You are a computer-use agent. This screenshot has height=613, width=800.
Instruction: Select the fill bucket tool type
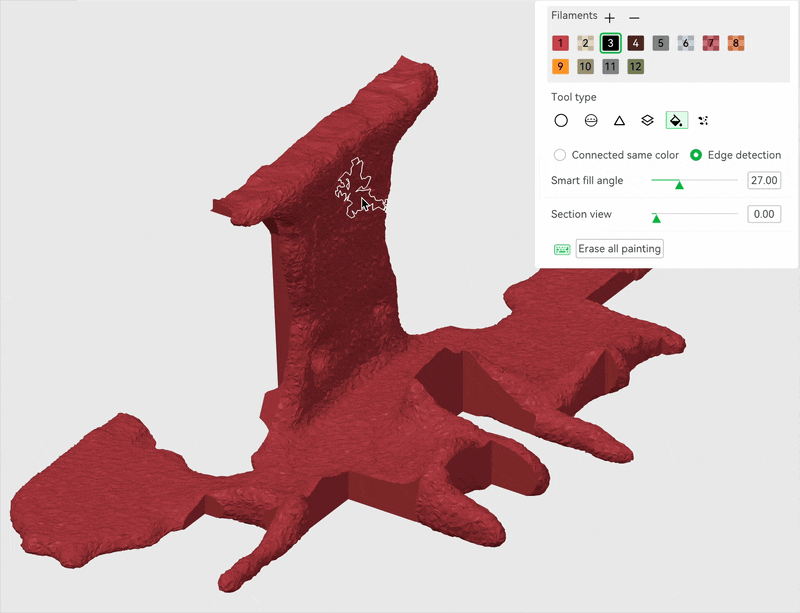tap(676, 121)
